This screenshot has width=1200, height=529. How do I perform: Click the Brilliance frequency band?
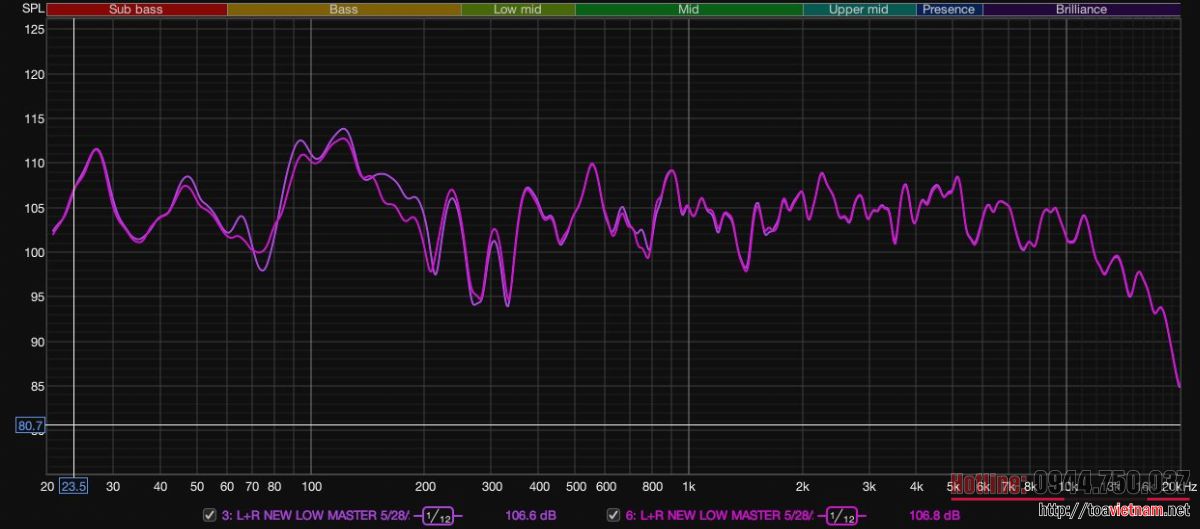pos(1081,9)
